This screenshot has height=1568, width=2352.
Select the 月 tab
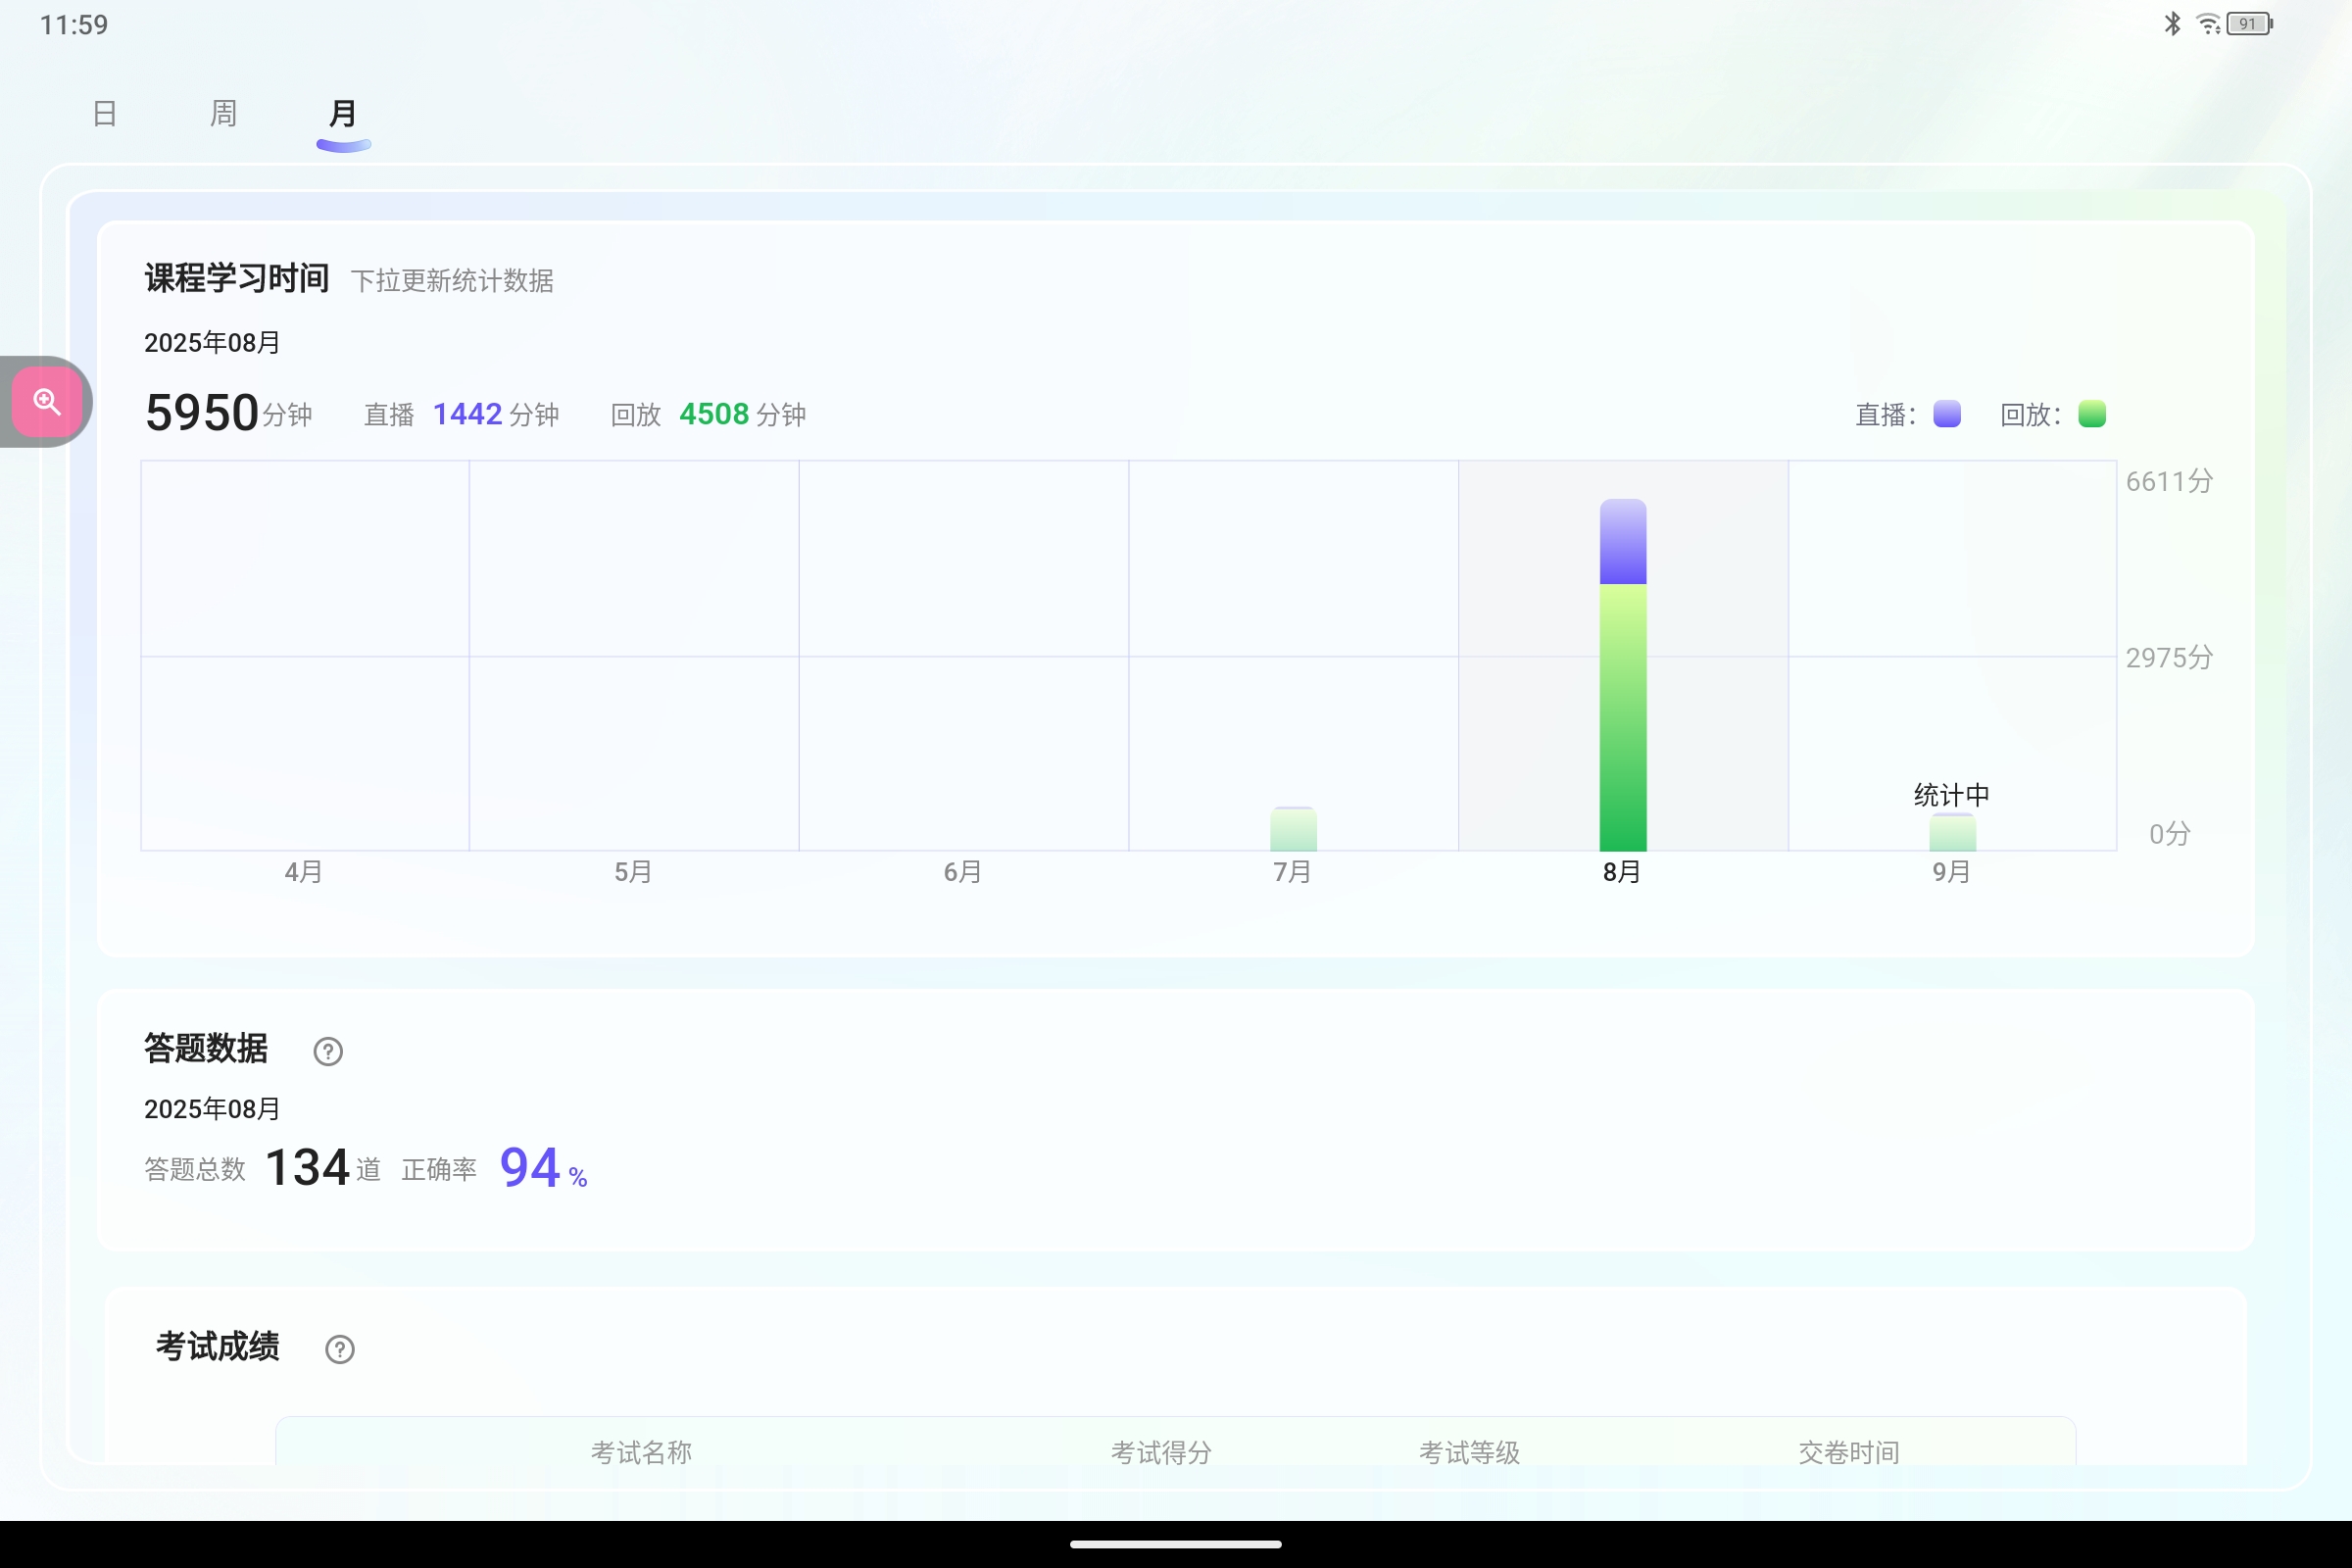tap(343, 113)
